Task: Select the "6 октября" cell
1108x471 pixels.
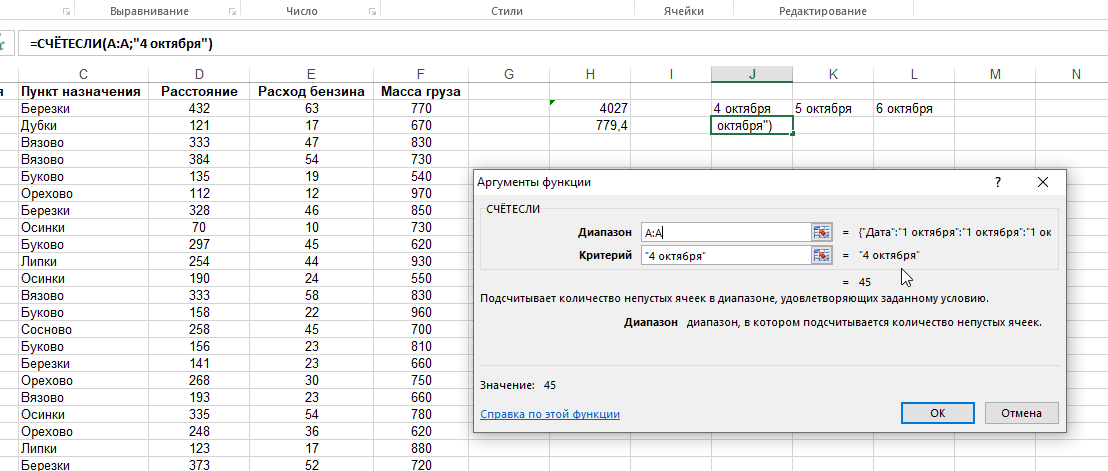Action: click(914, 109)
